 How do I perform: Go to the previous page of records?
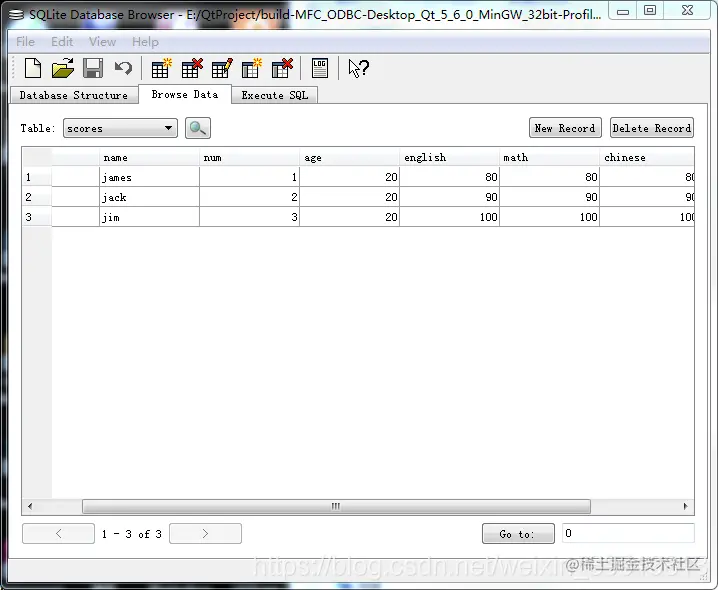pyautogui.click(x=58, y=534)
